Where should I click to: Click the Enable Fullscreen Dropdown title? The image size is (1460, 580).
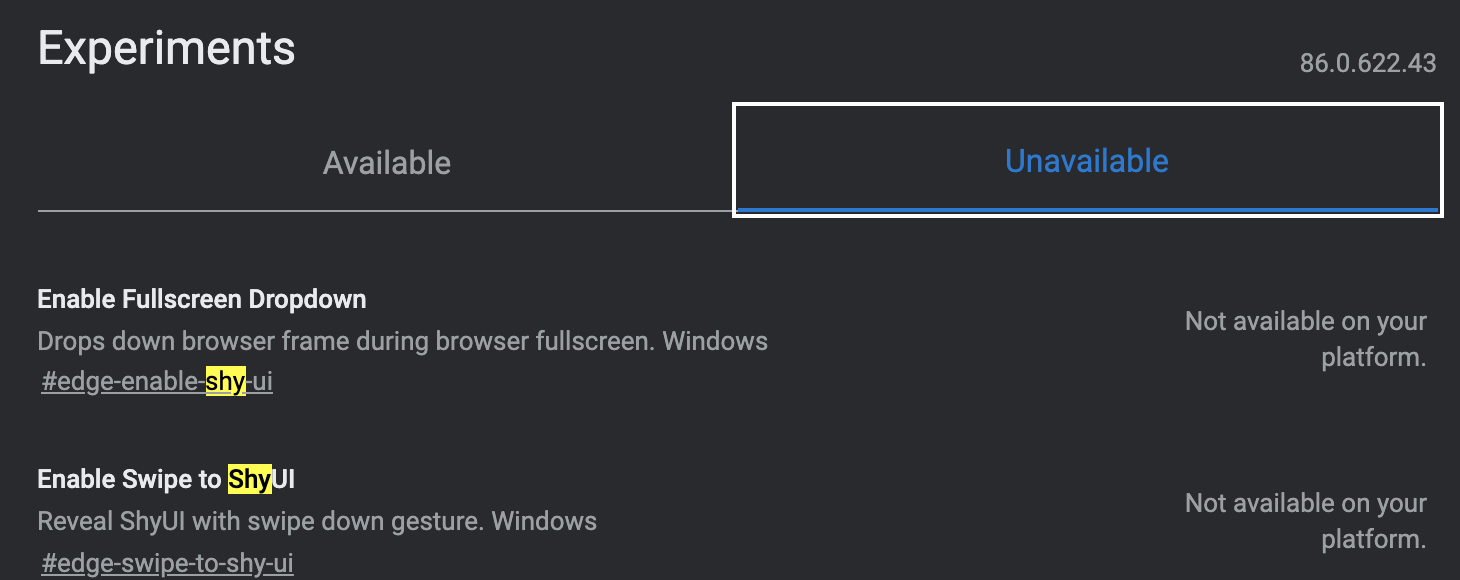[202, 299]
